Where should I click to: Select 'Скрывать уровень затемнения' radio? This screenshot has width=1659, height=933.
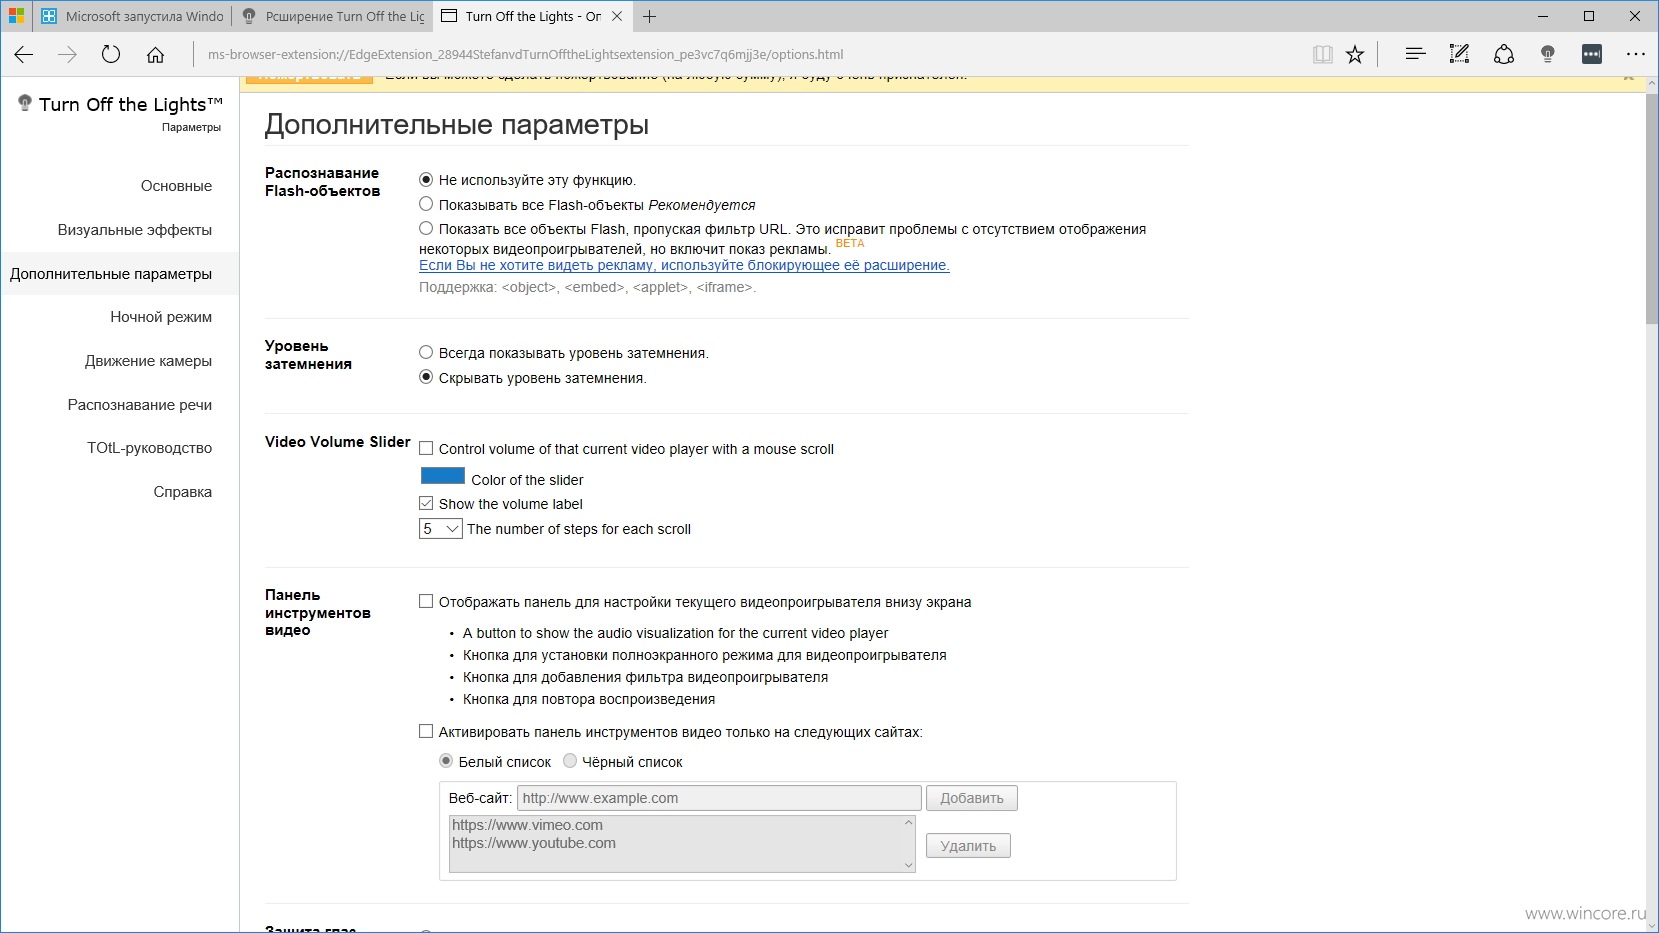[x=426, y=377]
